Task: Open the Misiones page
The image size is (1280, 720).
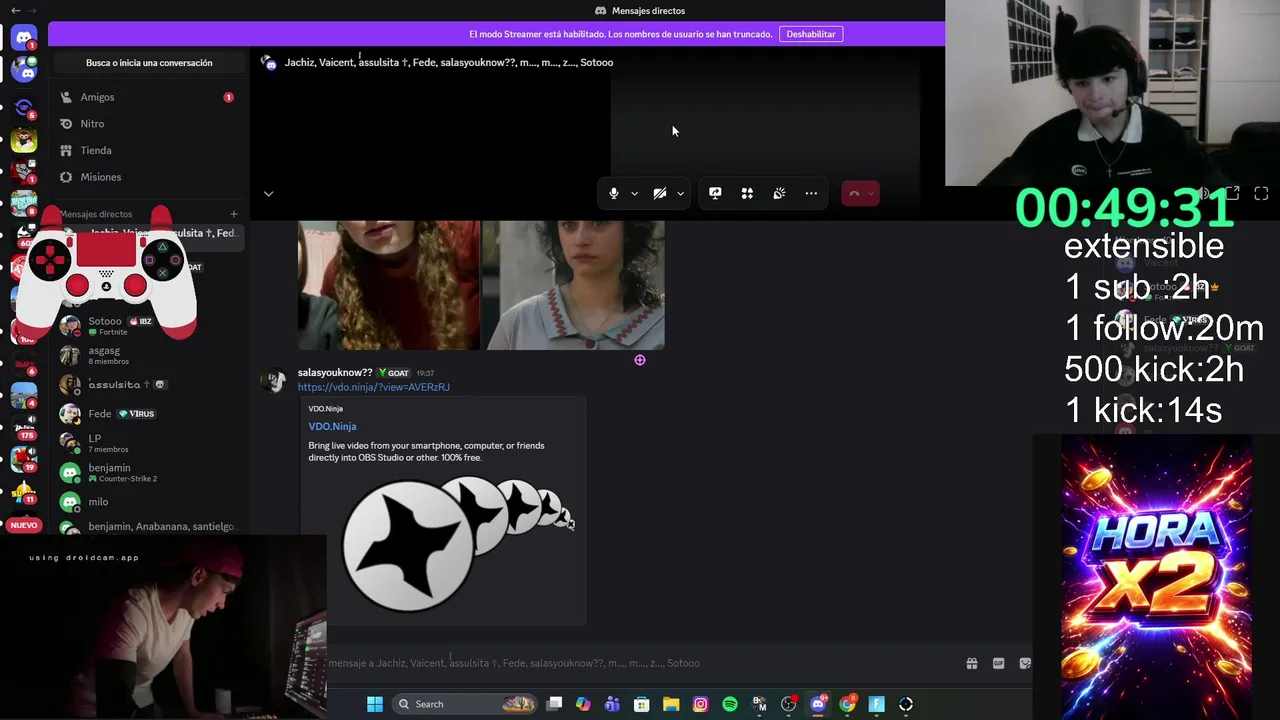Action: tap(148, 177)
